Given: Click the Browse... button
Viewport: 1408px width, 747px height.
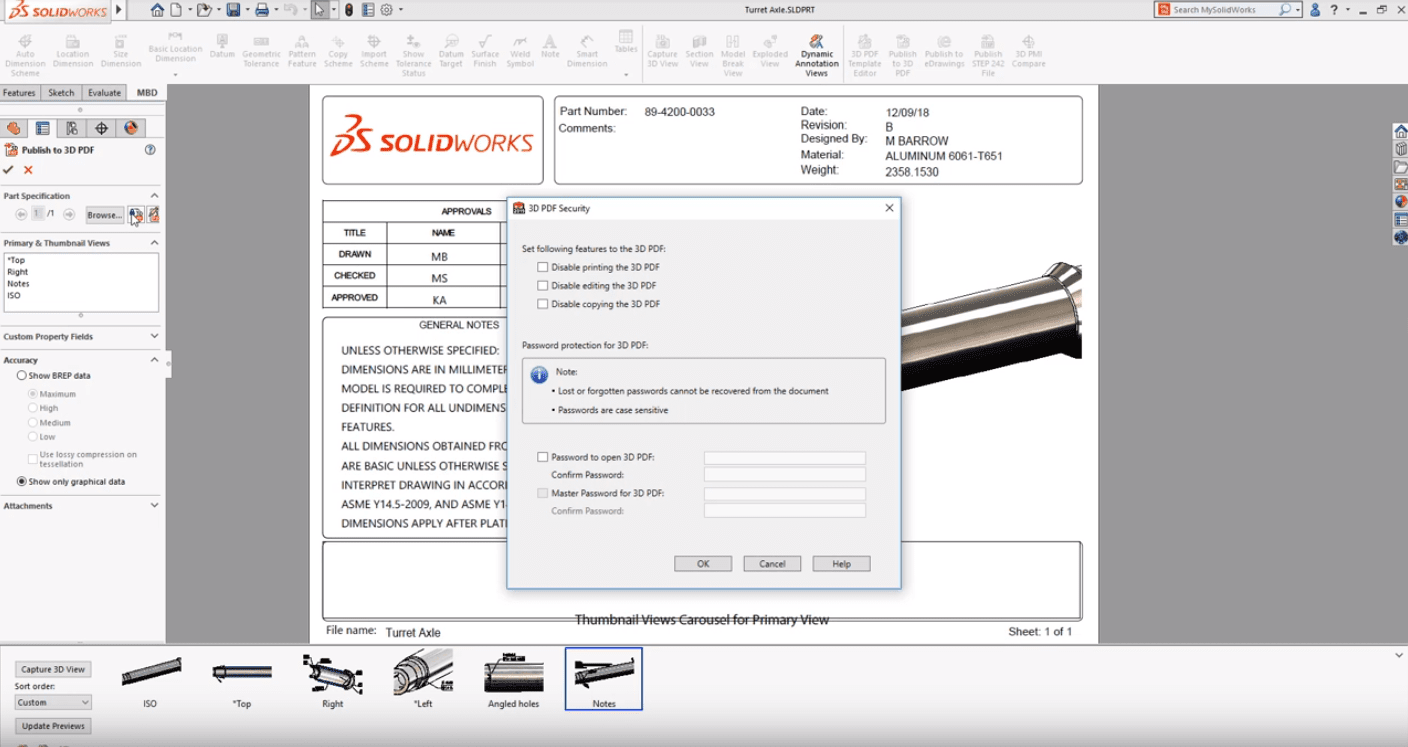Looking at the screenshot, I should [104, 215].
